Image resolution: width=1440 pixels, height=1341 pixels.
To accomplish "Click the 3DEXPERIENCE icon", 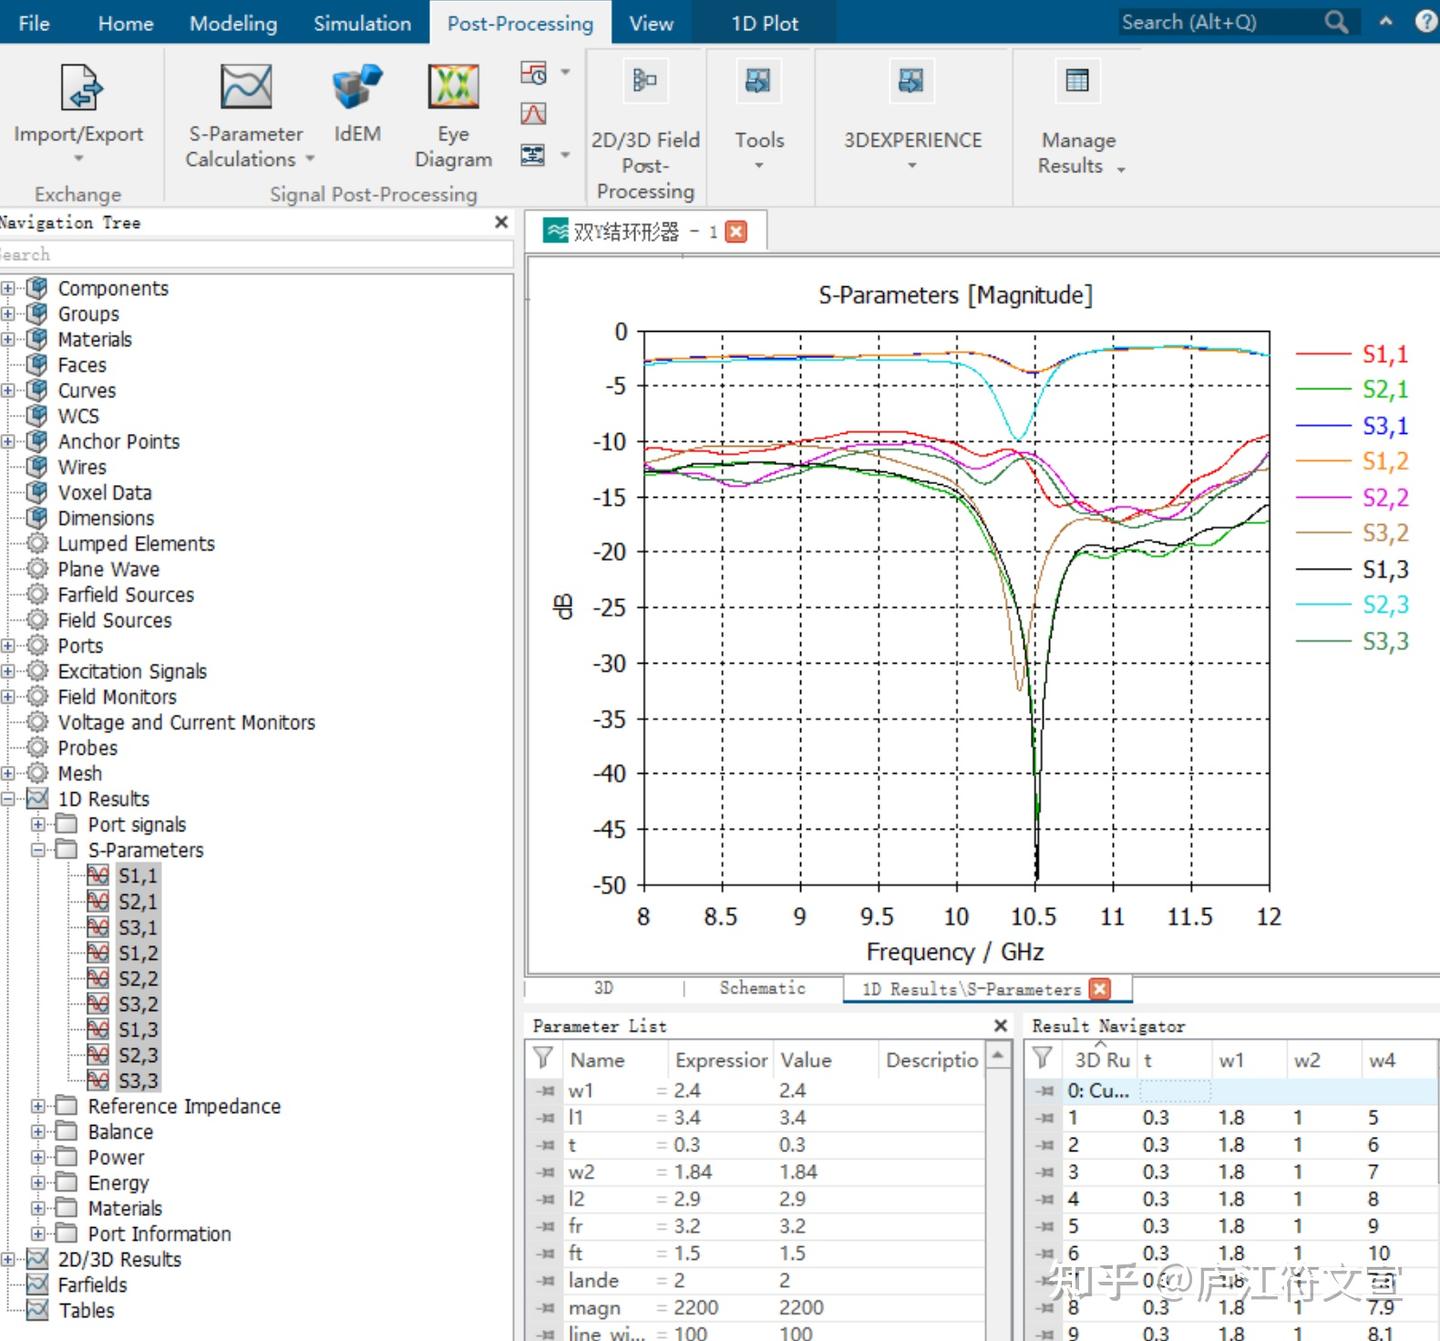I will click(911, 82).
